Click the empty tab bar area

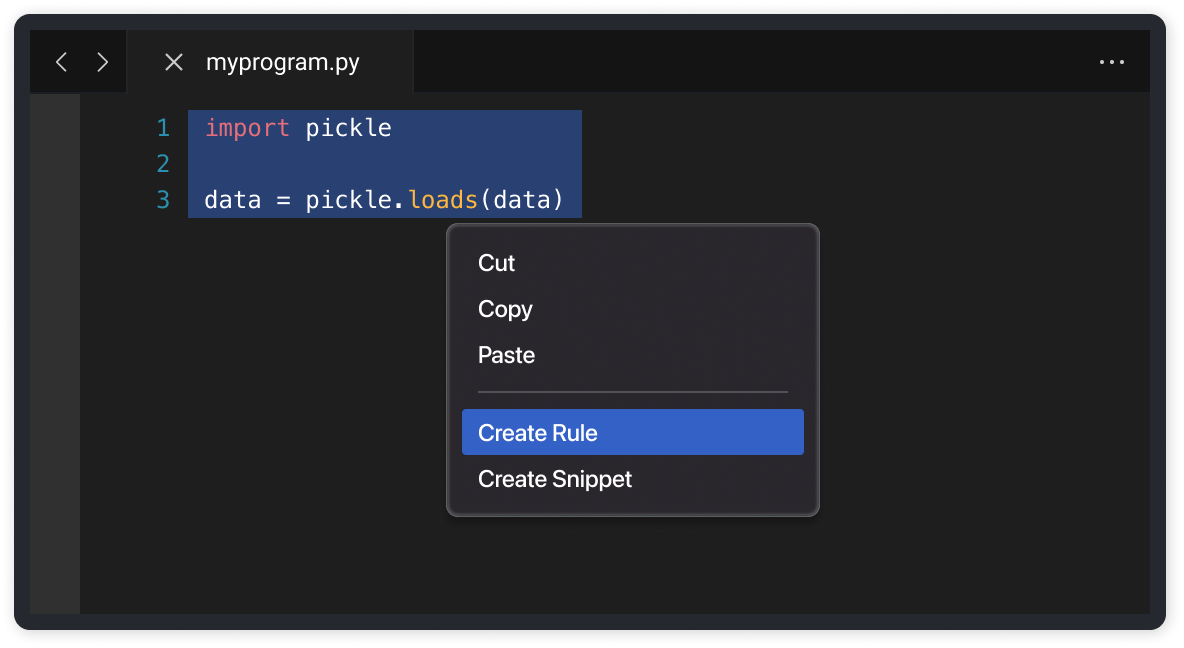pyautogui.click(x=700, y=61)
